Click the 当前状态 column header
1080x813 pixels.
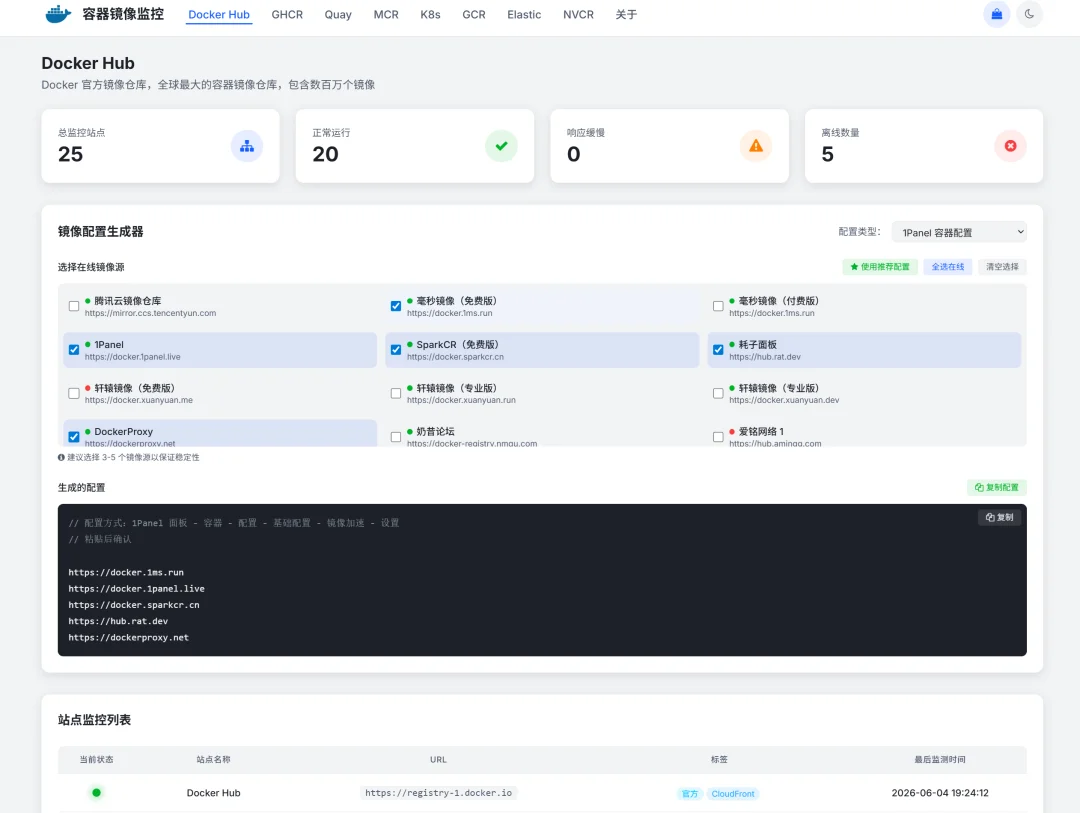pyautogui.click(x=96, y=759)
